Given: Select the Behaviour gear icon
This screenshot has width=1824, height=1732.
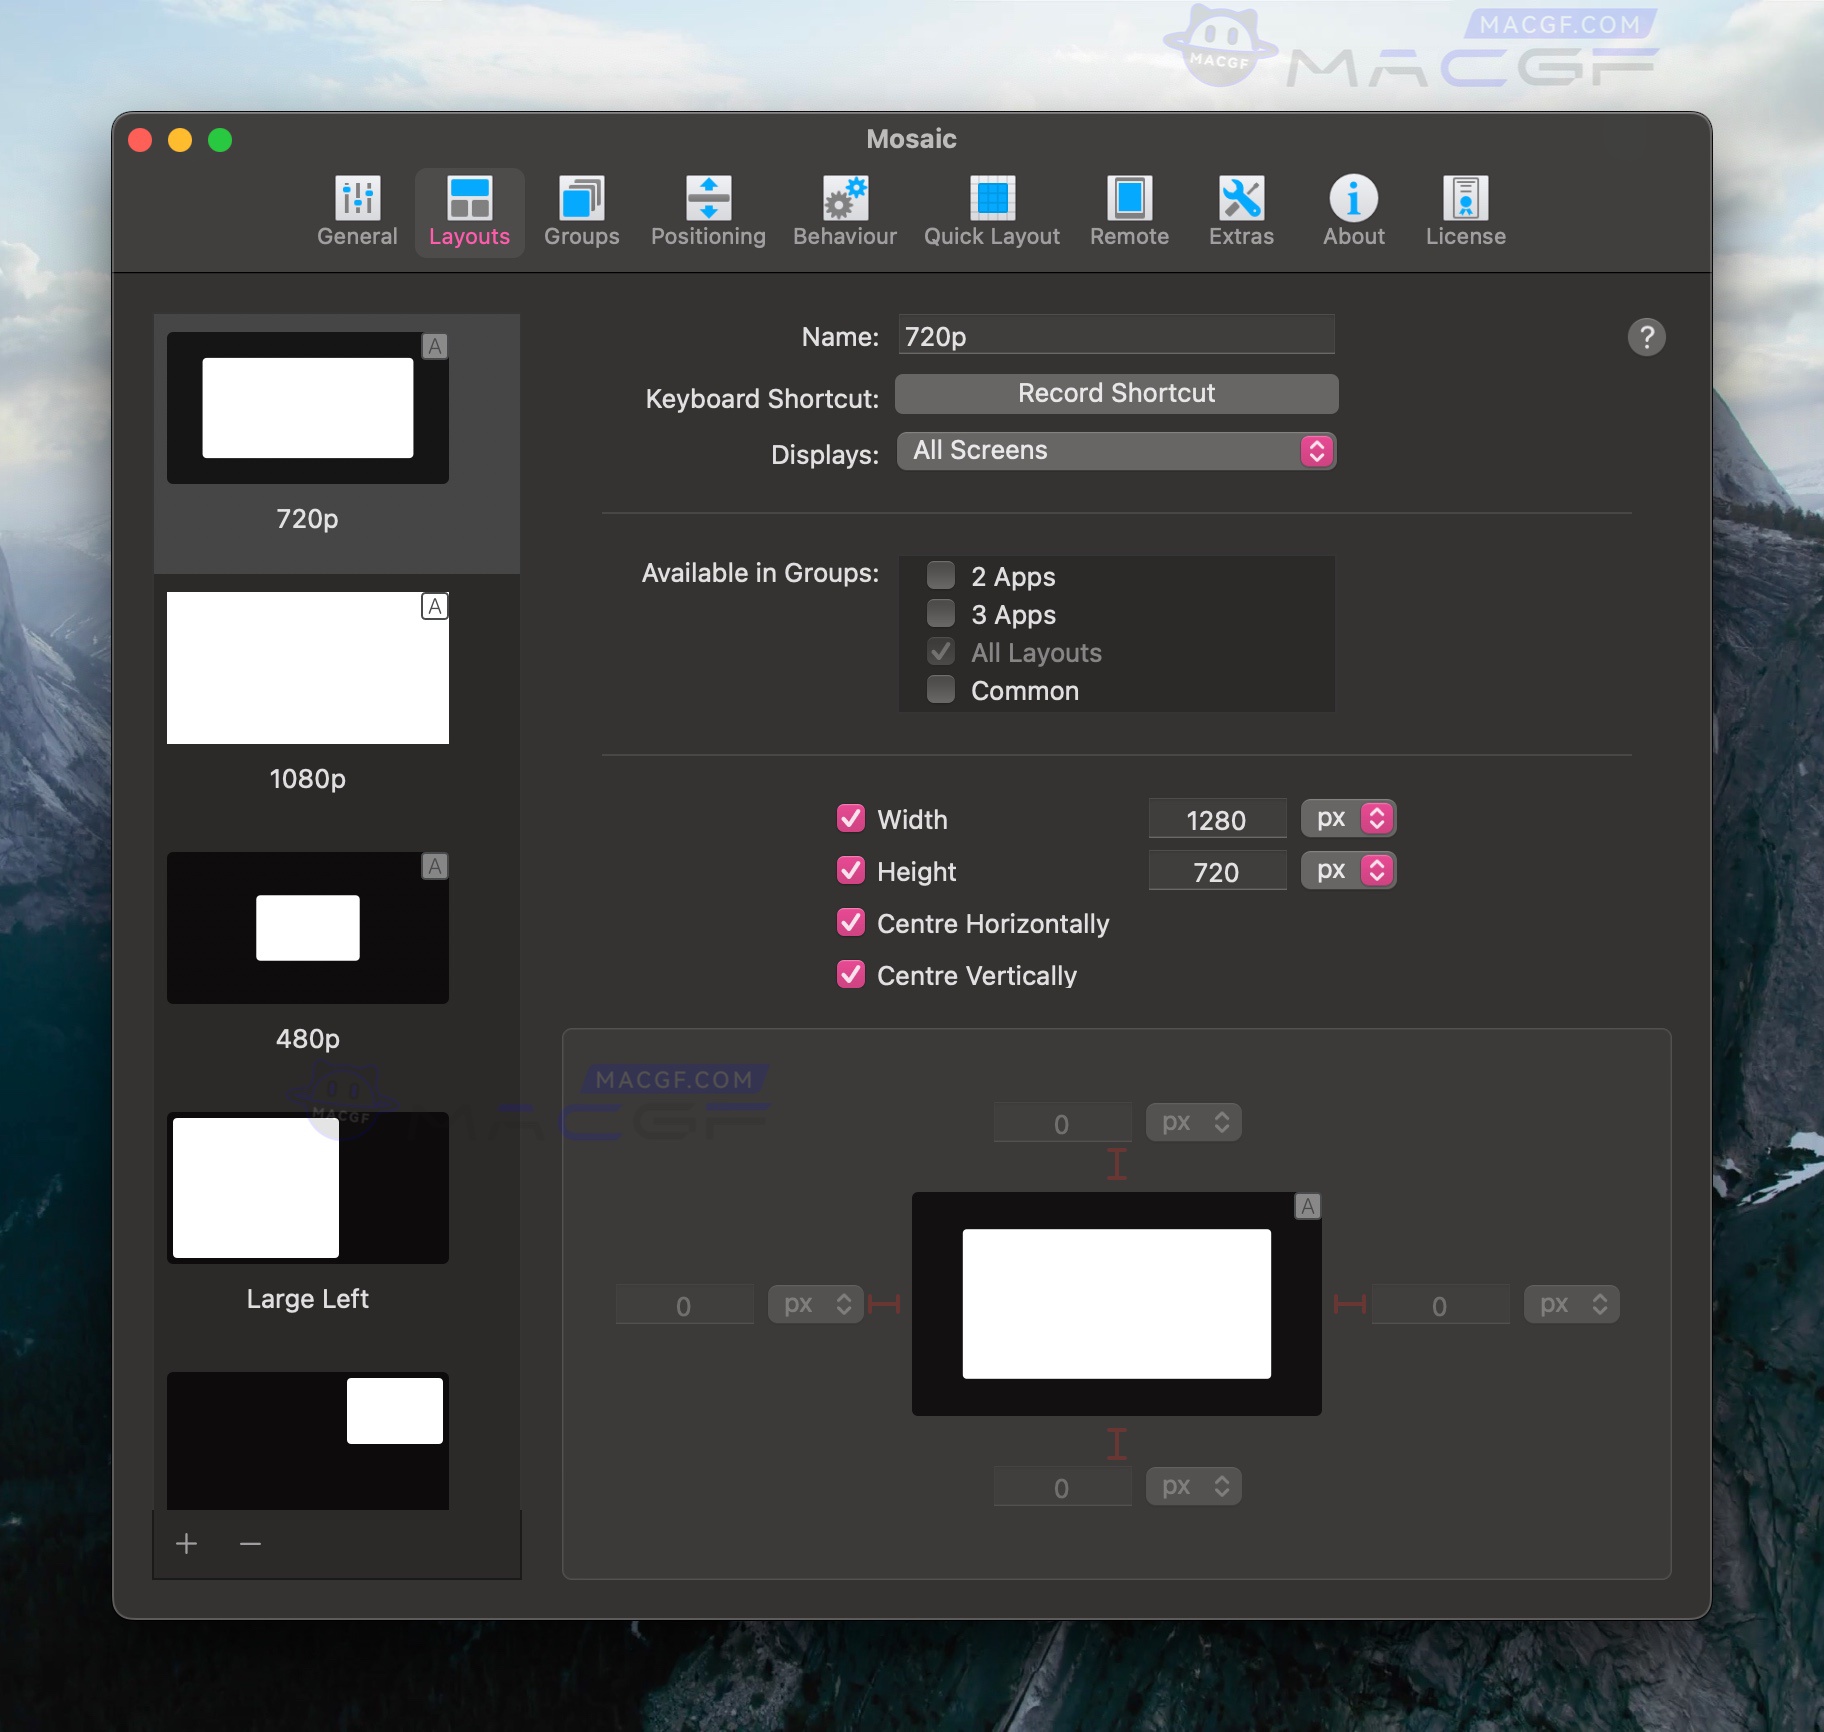Looking at the screenshot, I should (844, 200).
